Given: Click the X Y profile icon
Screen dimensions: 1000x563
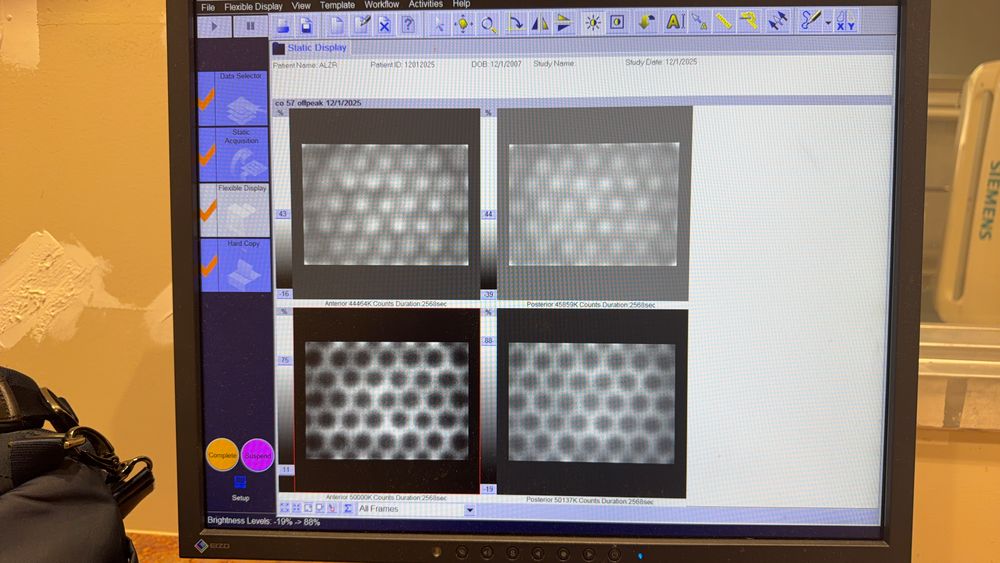Looking at the screenshot, I should click(x=846, y=20).
